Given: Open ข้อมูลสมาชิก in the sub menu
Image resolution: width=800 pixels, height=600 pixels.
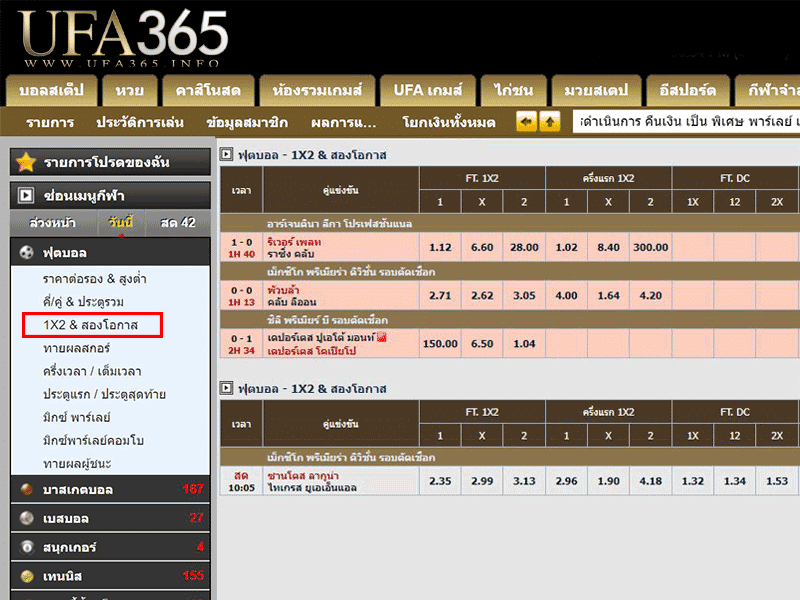Looking at the screenshot, I should 247,122.
